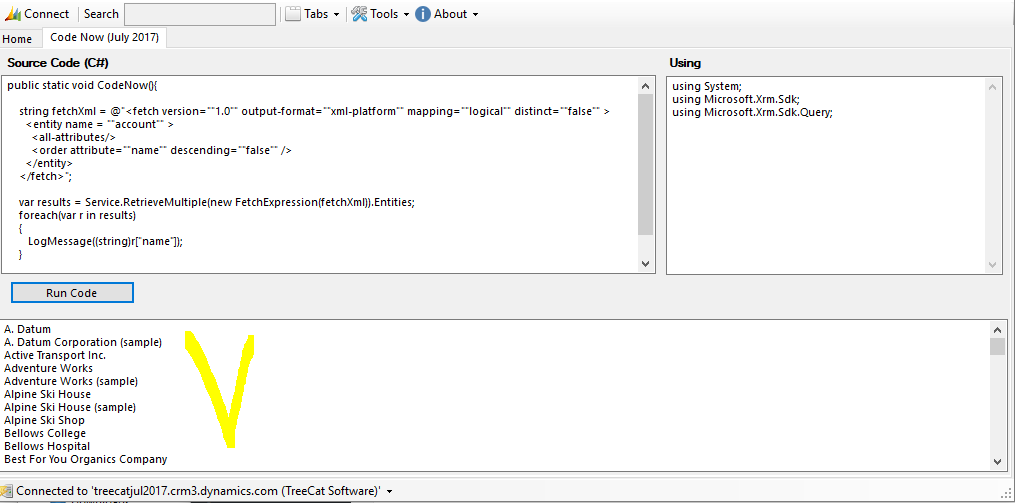Image resolution: width=1015 pixels, height=503 pixels.
Task: Click in the Using statements text box
Action: (x=825, y=180)
